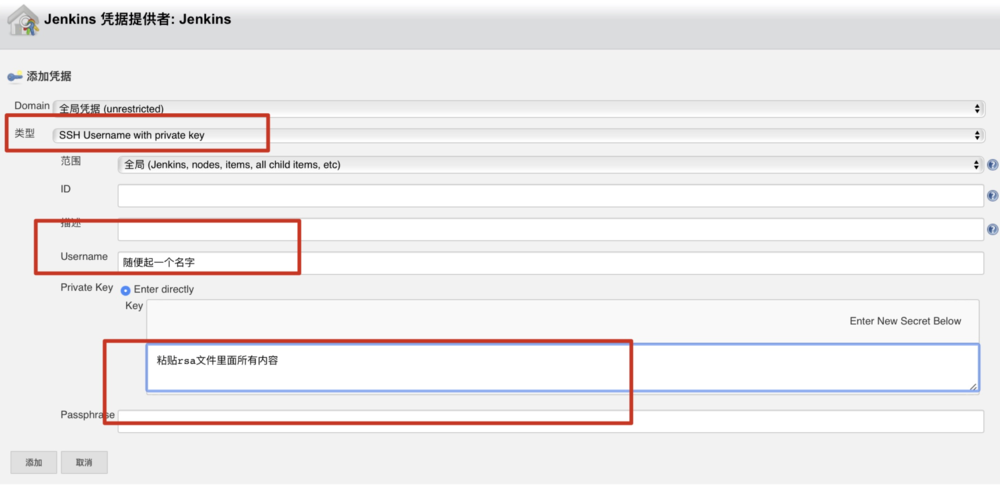The width and height of the screenshot is (1000, 493).
Task: Select the Enter directly radio button
Action: [126, 290]
